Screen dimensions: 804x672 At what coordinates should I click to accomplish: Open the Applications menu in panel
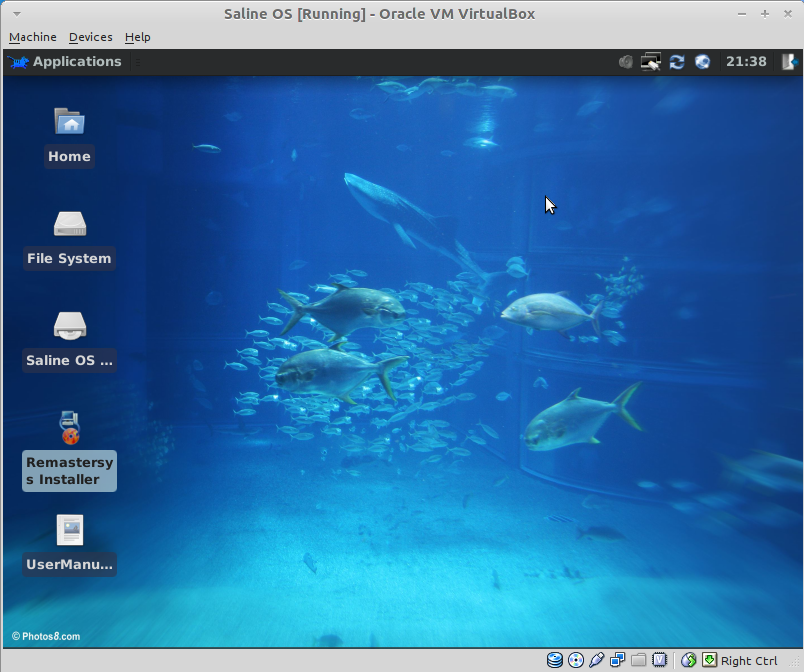(66, 61)
